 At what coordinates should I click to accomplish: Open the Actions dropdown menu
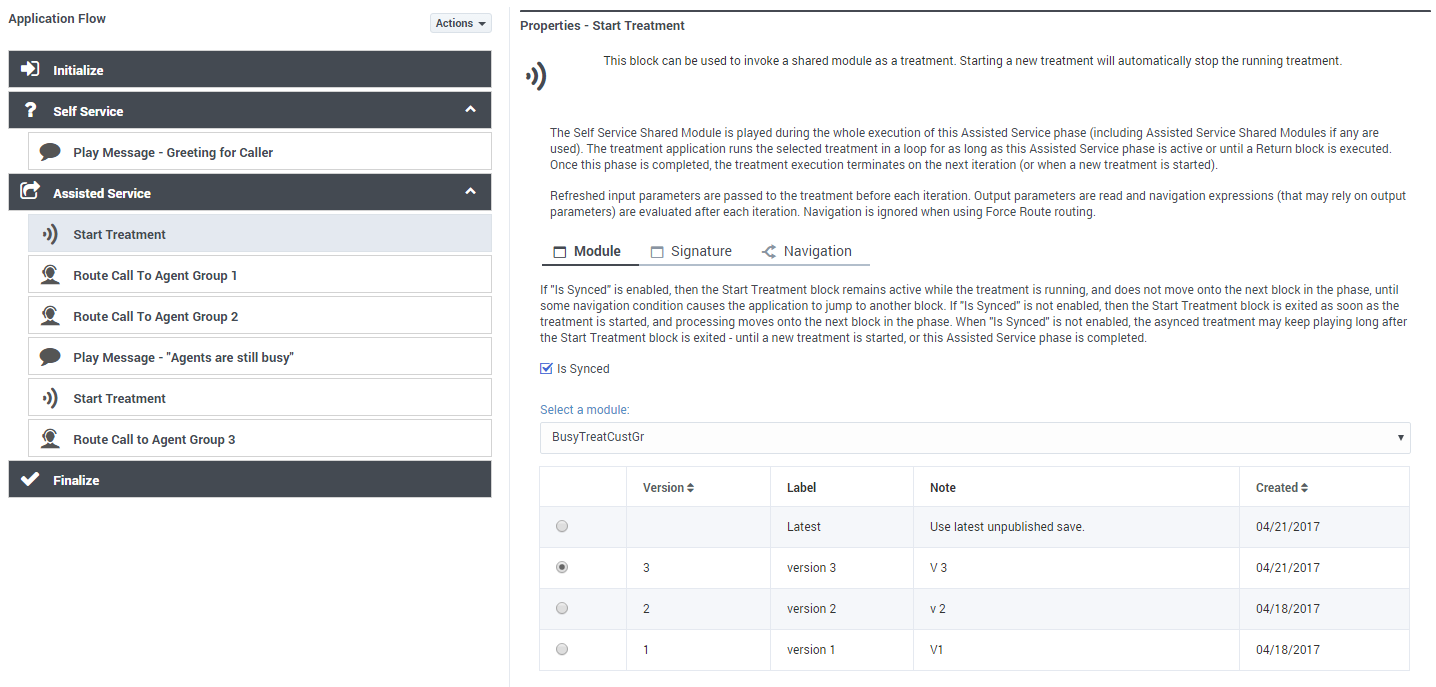tap(460, 22)
